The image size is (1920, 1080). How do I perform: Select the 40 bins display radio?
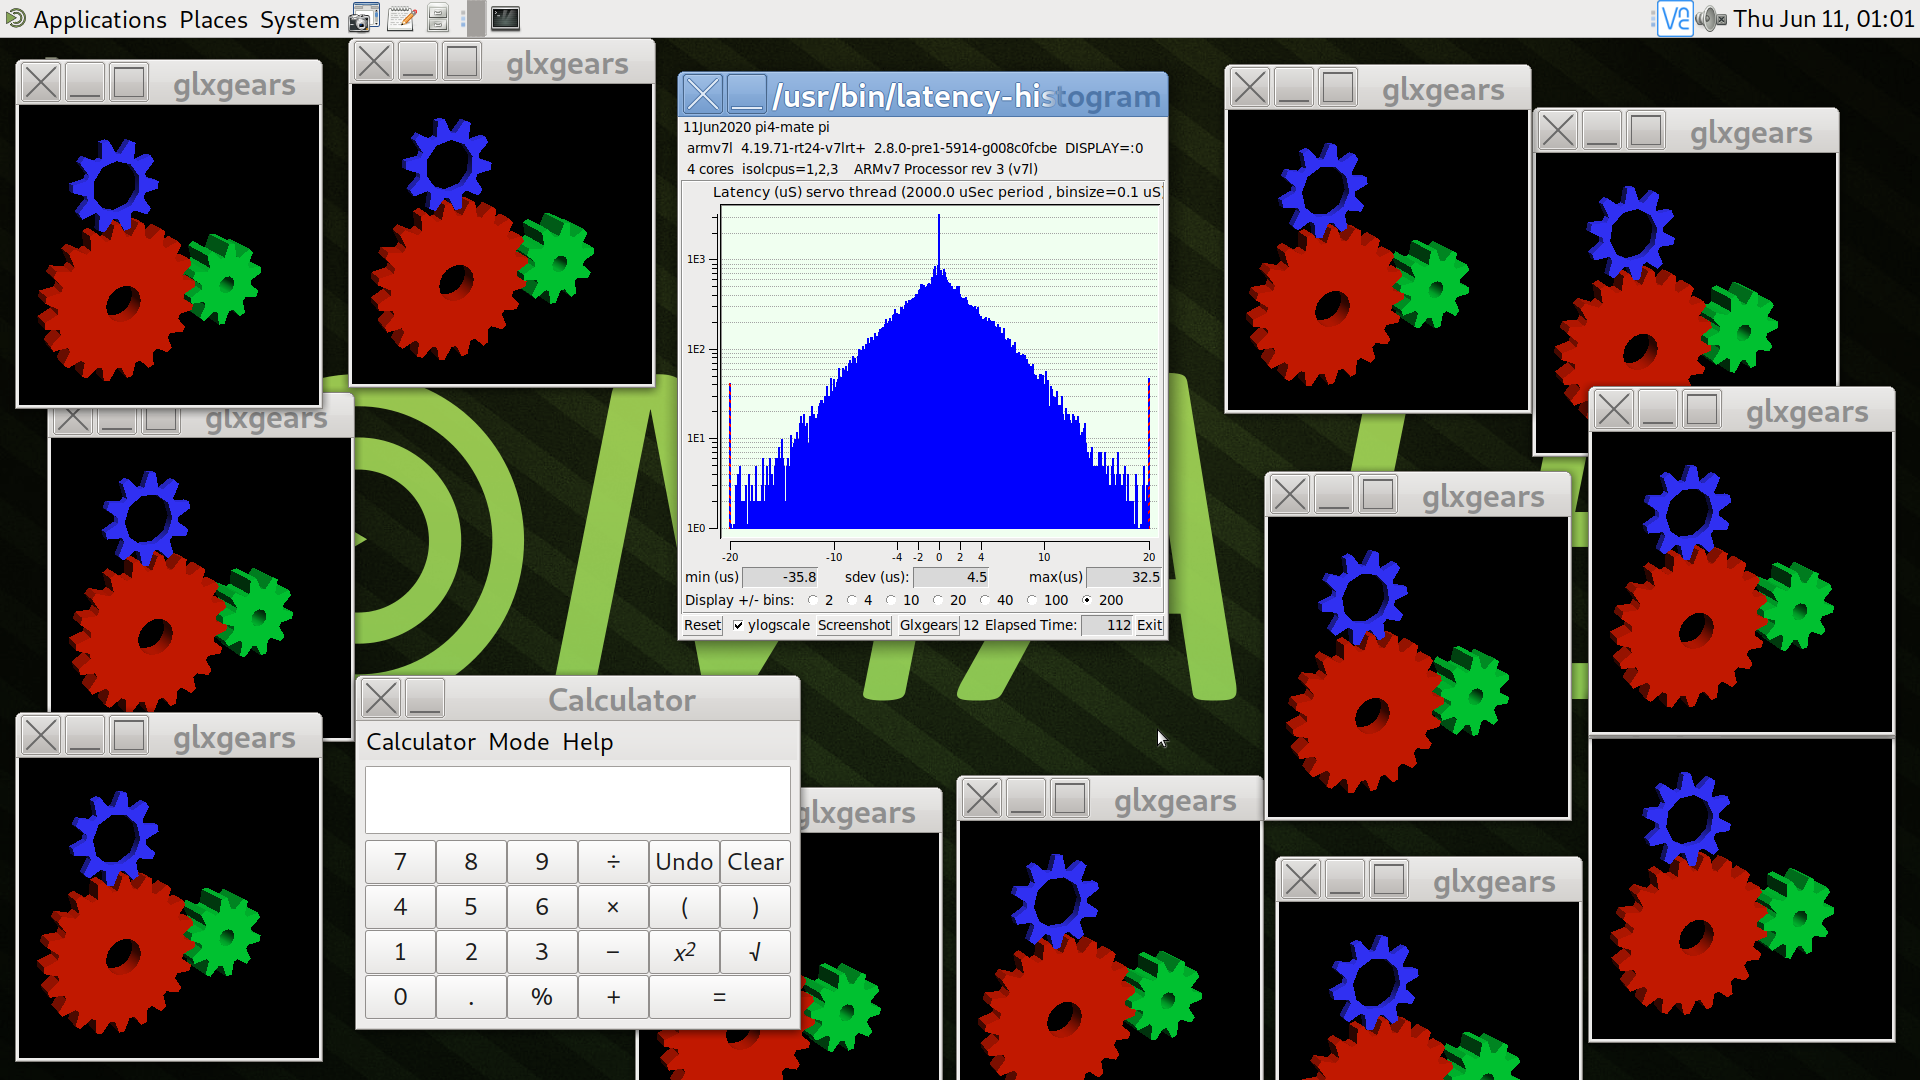pos(984,600)
